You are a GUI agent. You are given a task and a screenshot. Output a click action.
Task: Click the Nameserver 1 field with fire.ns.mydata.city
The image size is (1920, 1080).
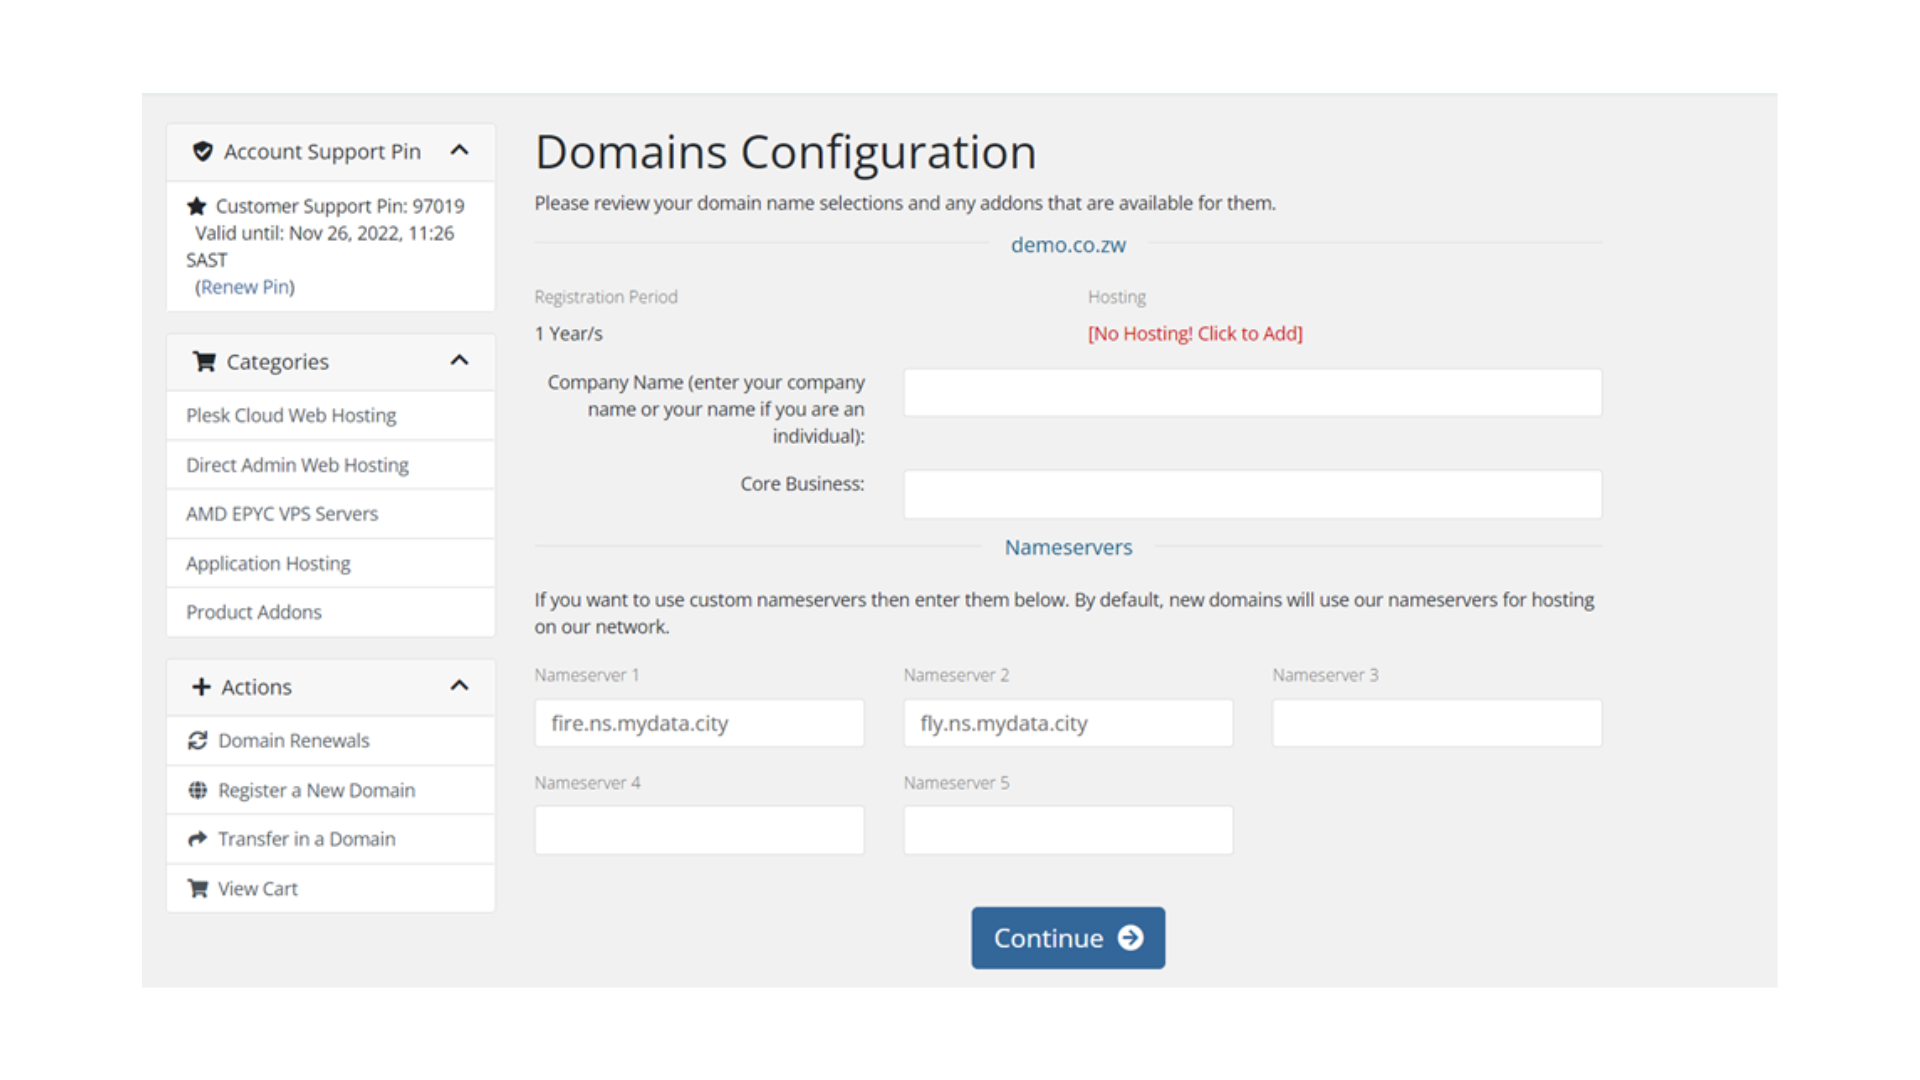(x=699, y=723)
